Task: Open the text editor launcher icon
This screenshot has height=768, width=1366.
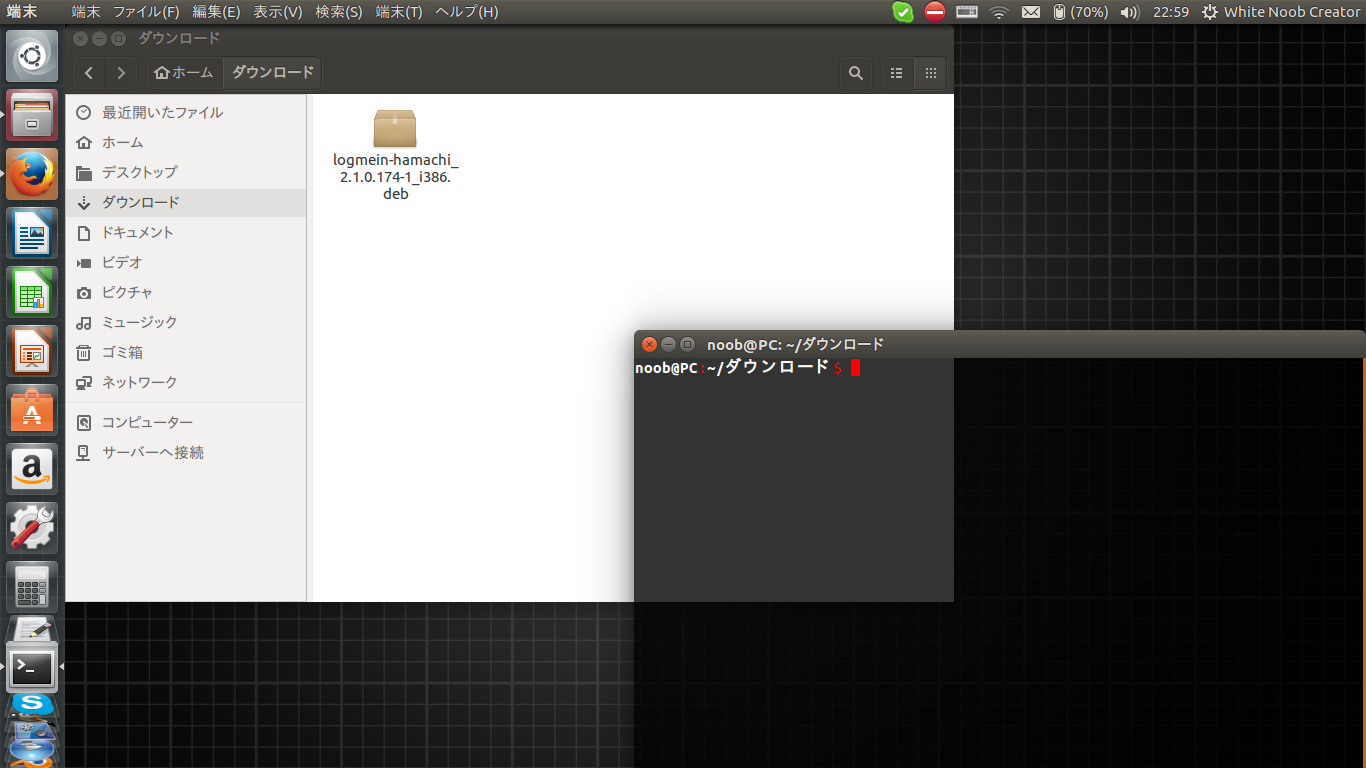Action: pos(32,630)
